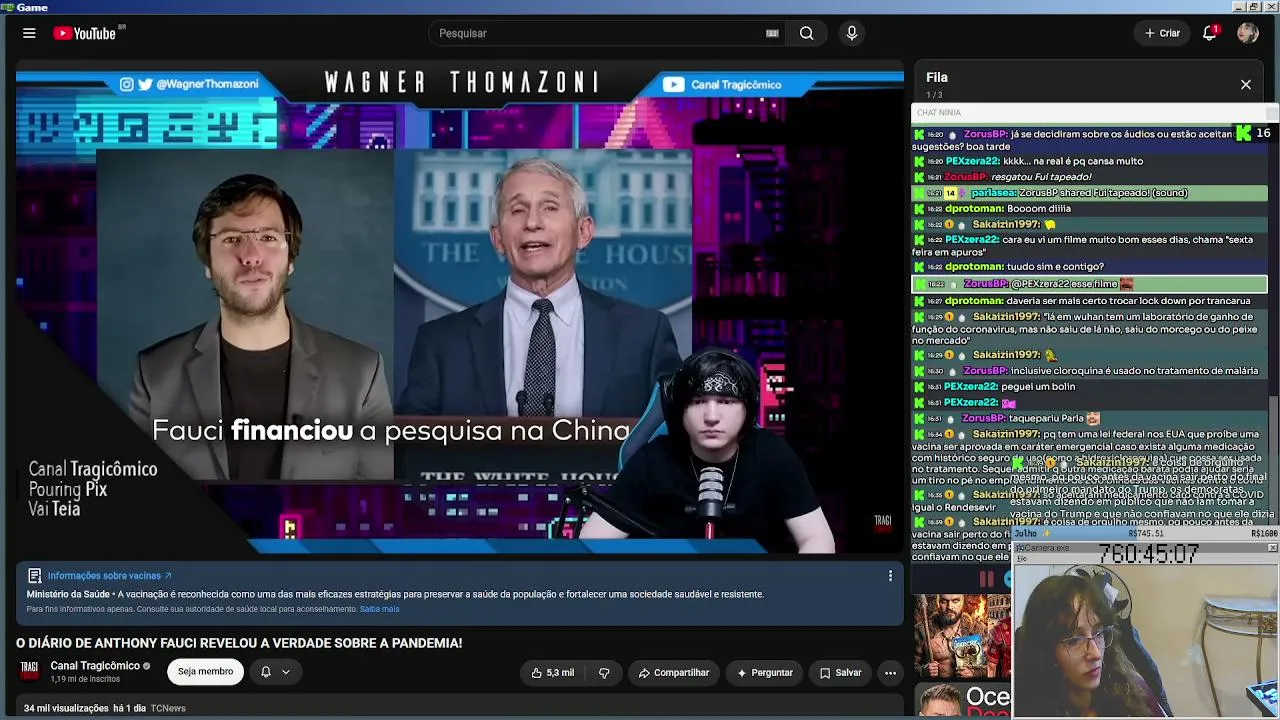Image resolution: width=1280 pixels, height=720 pixels.
Task: Click the magnifier search button
Action: (x=806, y=33)
